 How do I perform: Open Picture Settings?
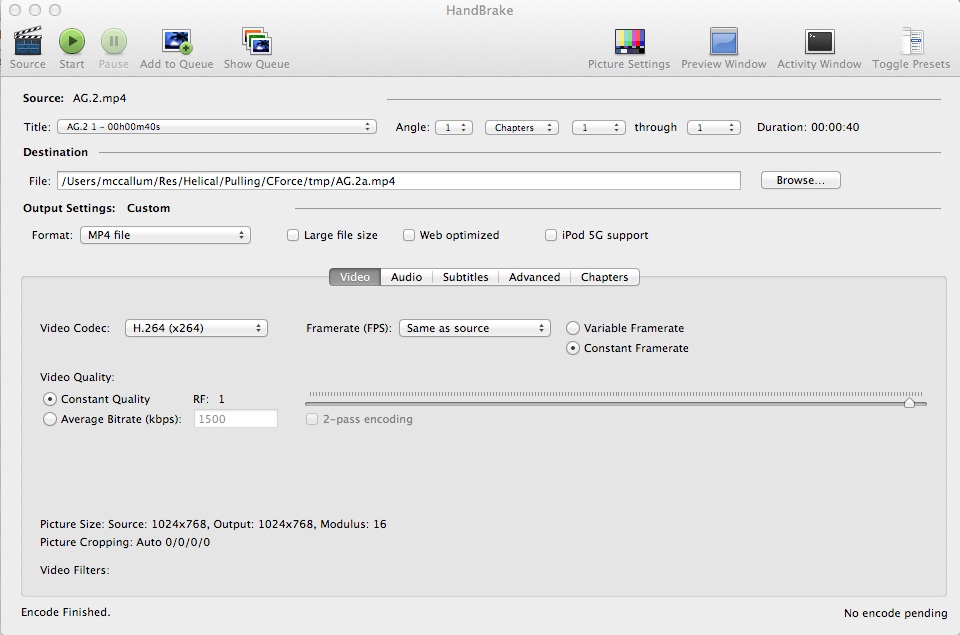[x=631, y=40]
